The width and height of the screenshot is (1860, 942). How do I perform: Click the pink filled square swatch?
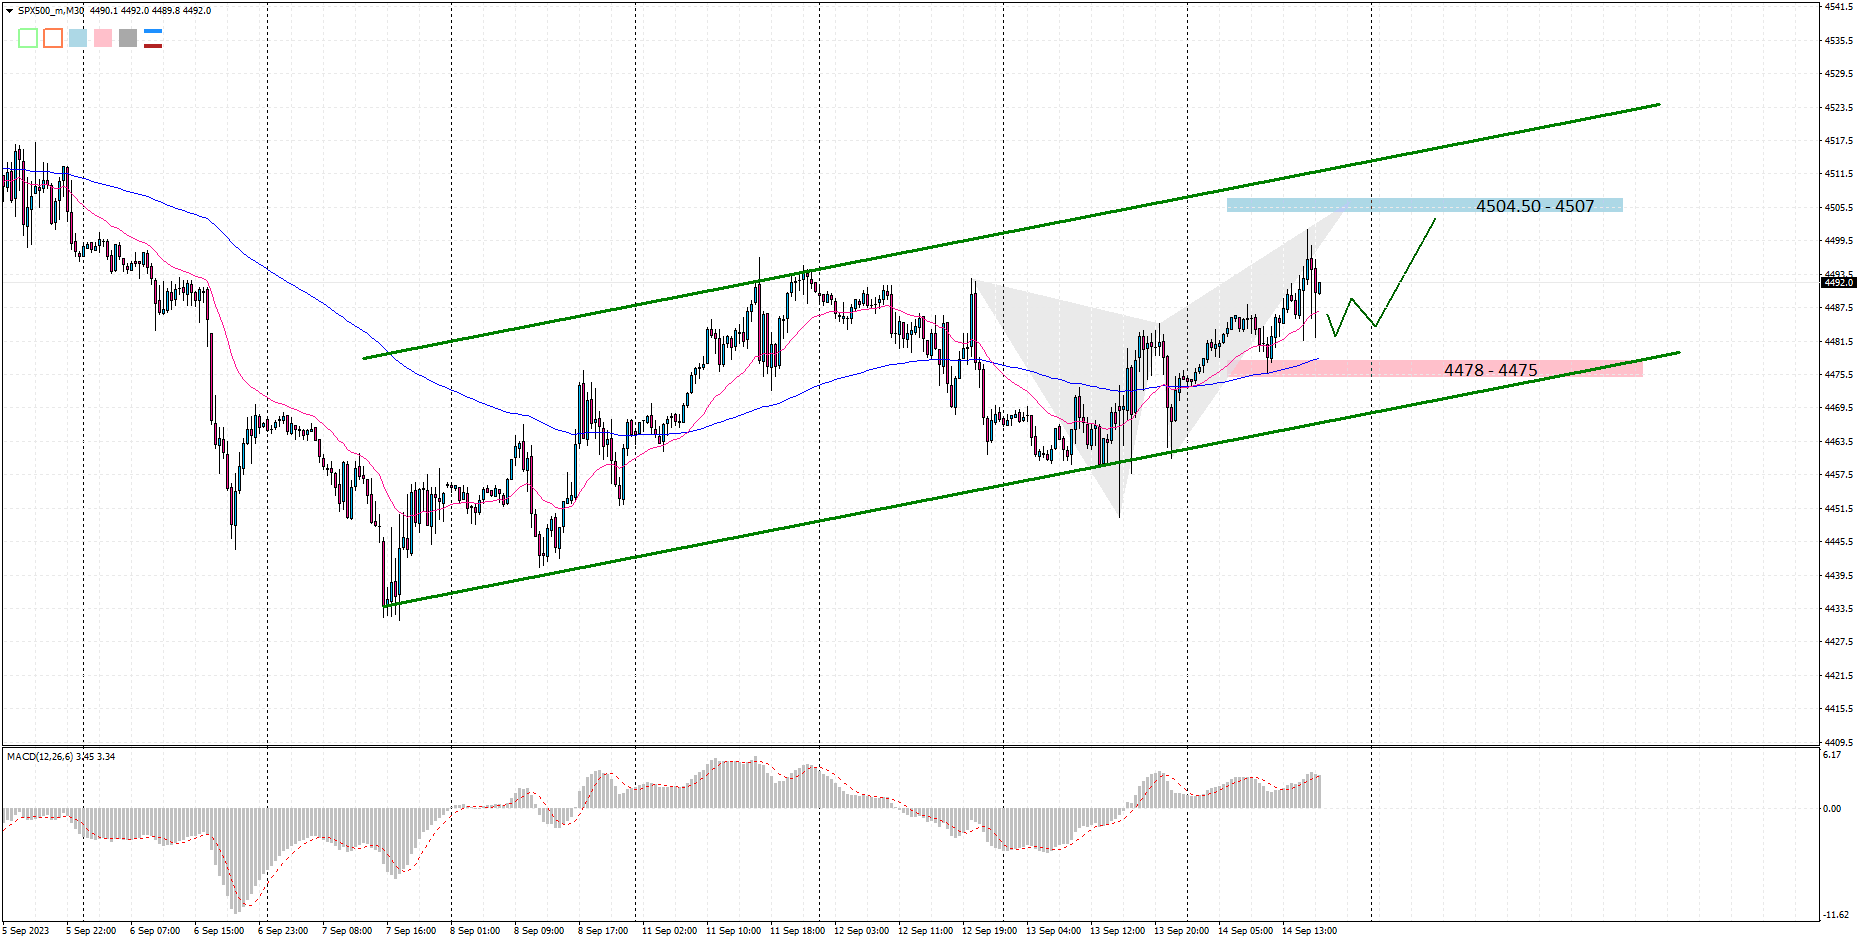pyautogui.click(x=103, y=38)
